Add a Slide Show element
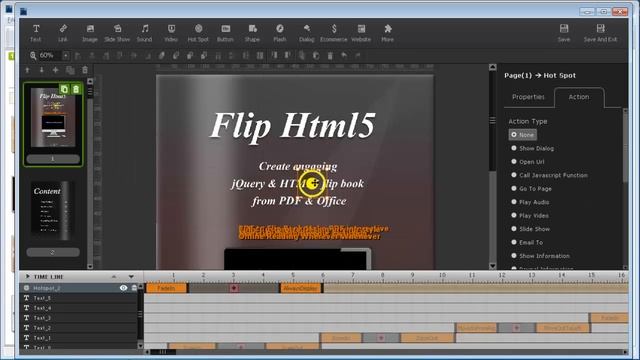 click(117, 33)
